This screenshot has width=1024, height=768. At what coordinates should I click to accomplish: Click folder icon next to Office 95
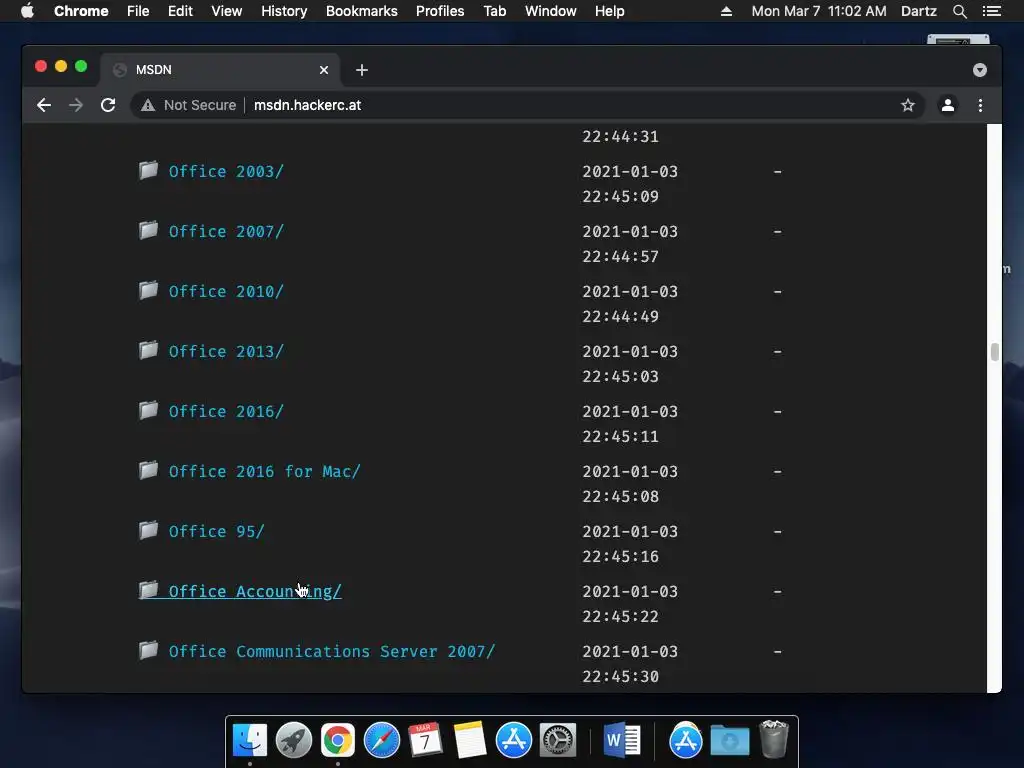(148, 530)
